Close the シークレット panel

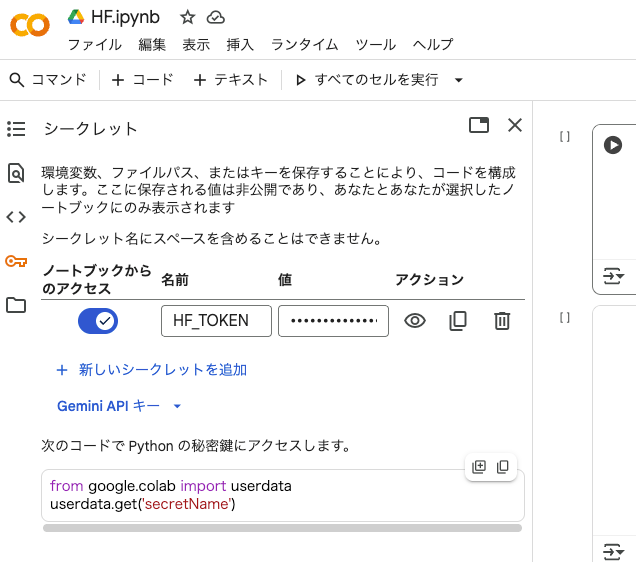tap(515, 125)
